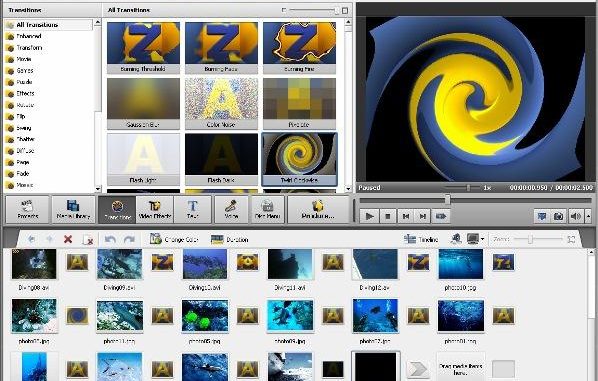Select the Twirl Clockwise transition thumbnail
Viewport: 598px width, 381px height.
pyautogui.click(x=299, y=159)
